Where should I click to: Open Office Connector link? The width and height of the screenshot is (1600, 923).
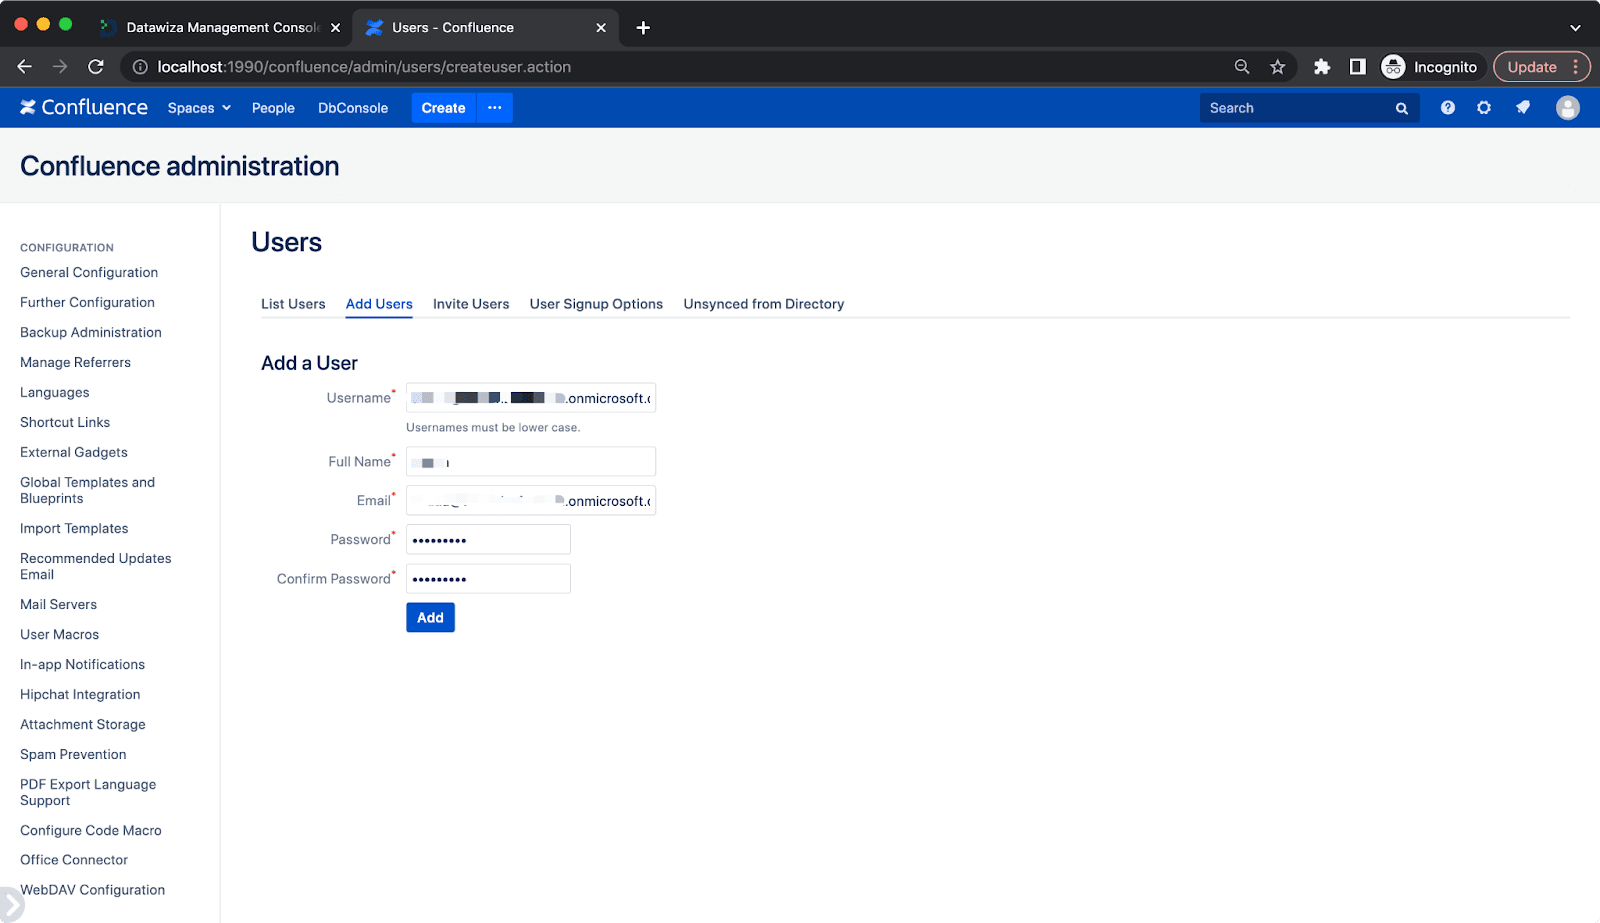coord(74,859)
